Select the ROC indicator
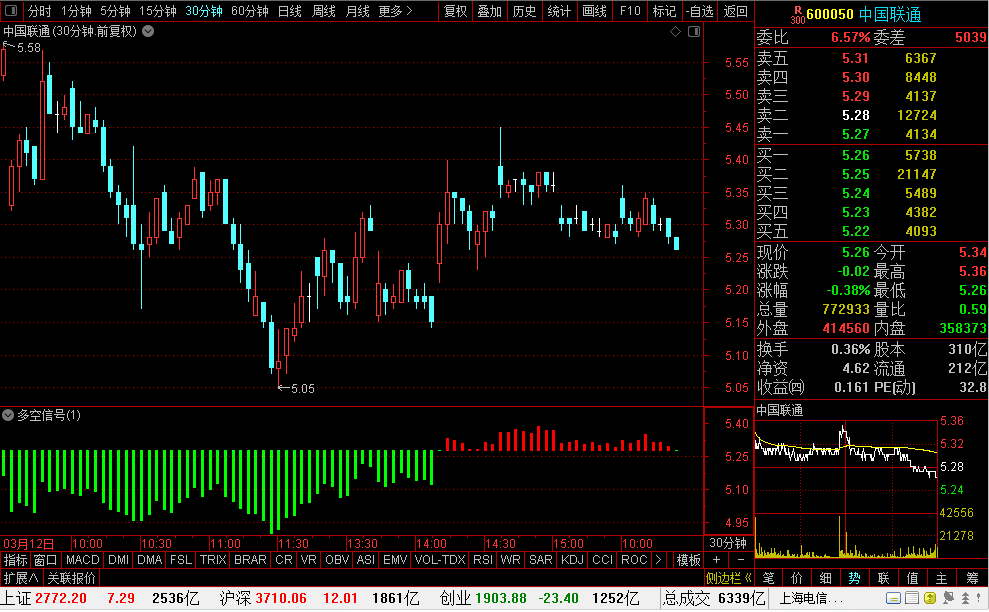 click(x=634, y=560)
